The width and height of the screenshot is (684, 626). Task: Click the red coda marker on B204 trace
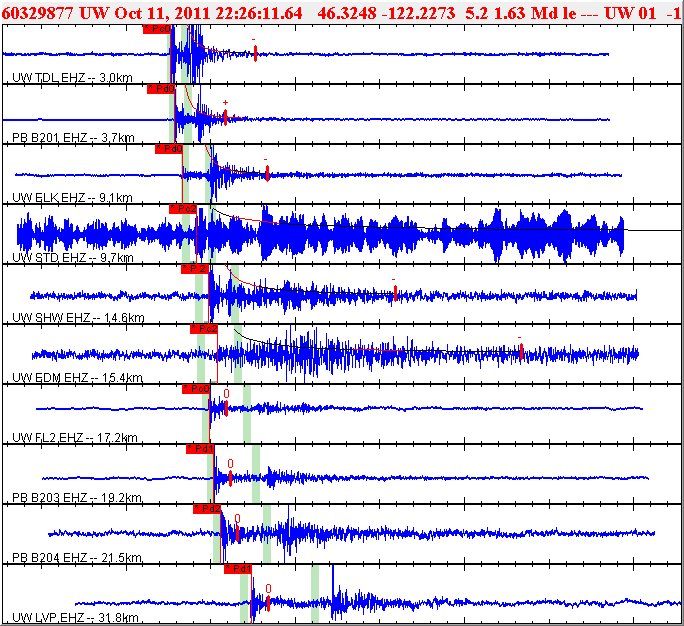pos(237,534)
